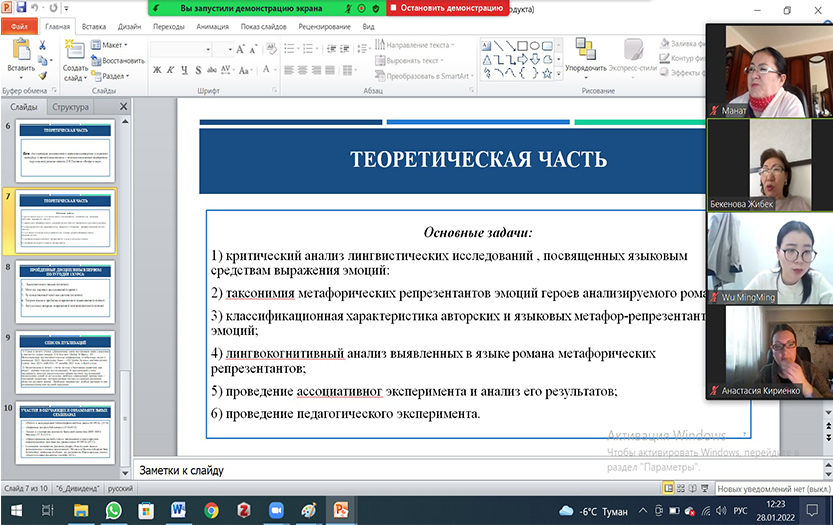Expand the Section (Раздел) dropdown
This screenshot has width=833, height=525.
pos(115,75)
